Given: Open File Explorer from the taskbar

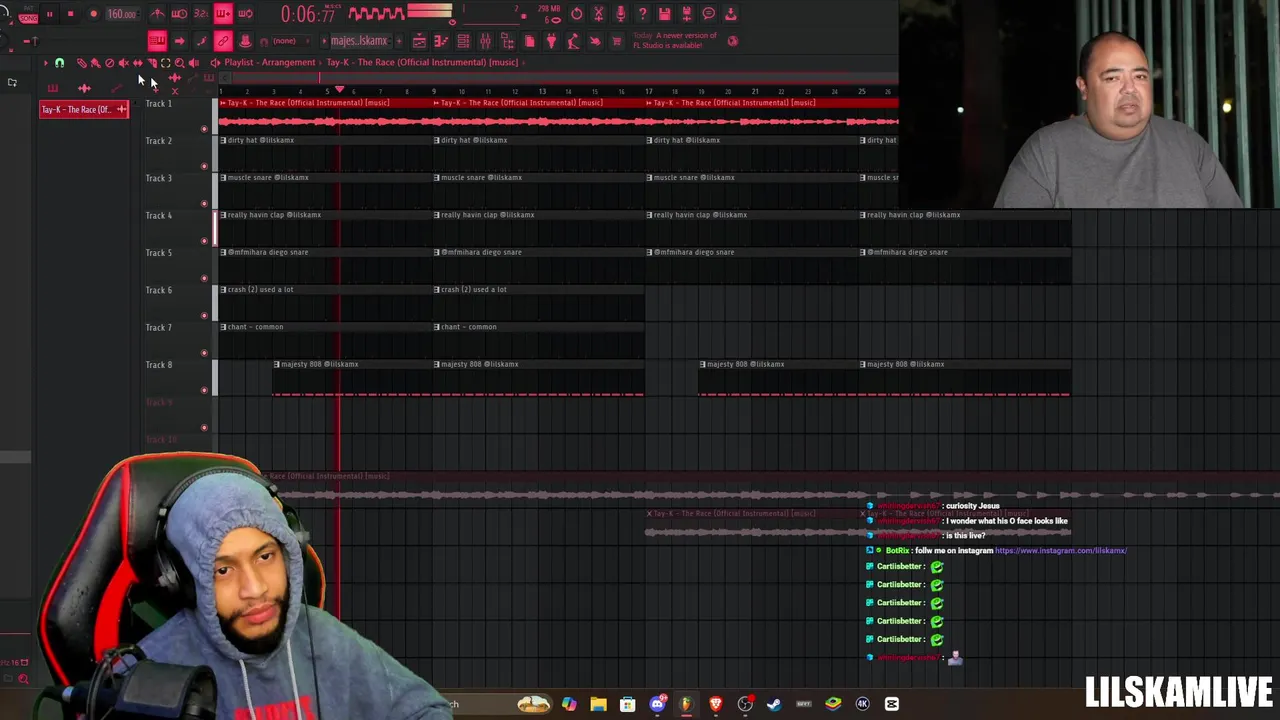Looking at the screenshot, I should pyautogui.click(x=598, y=704).
